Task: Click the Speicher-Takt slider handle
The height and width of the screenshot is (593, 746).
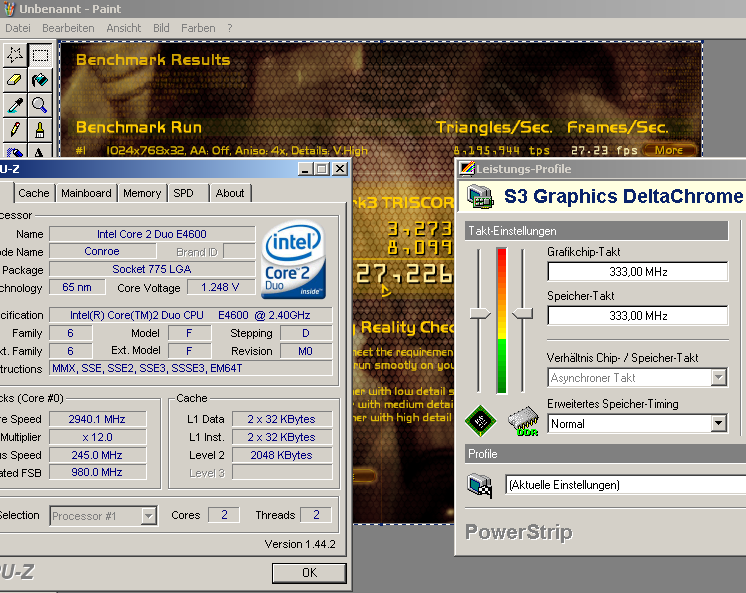Action: (522, 314)
